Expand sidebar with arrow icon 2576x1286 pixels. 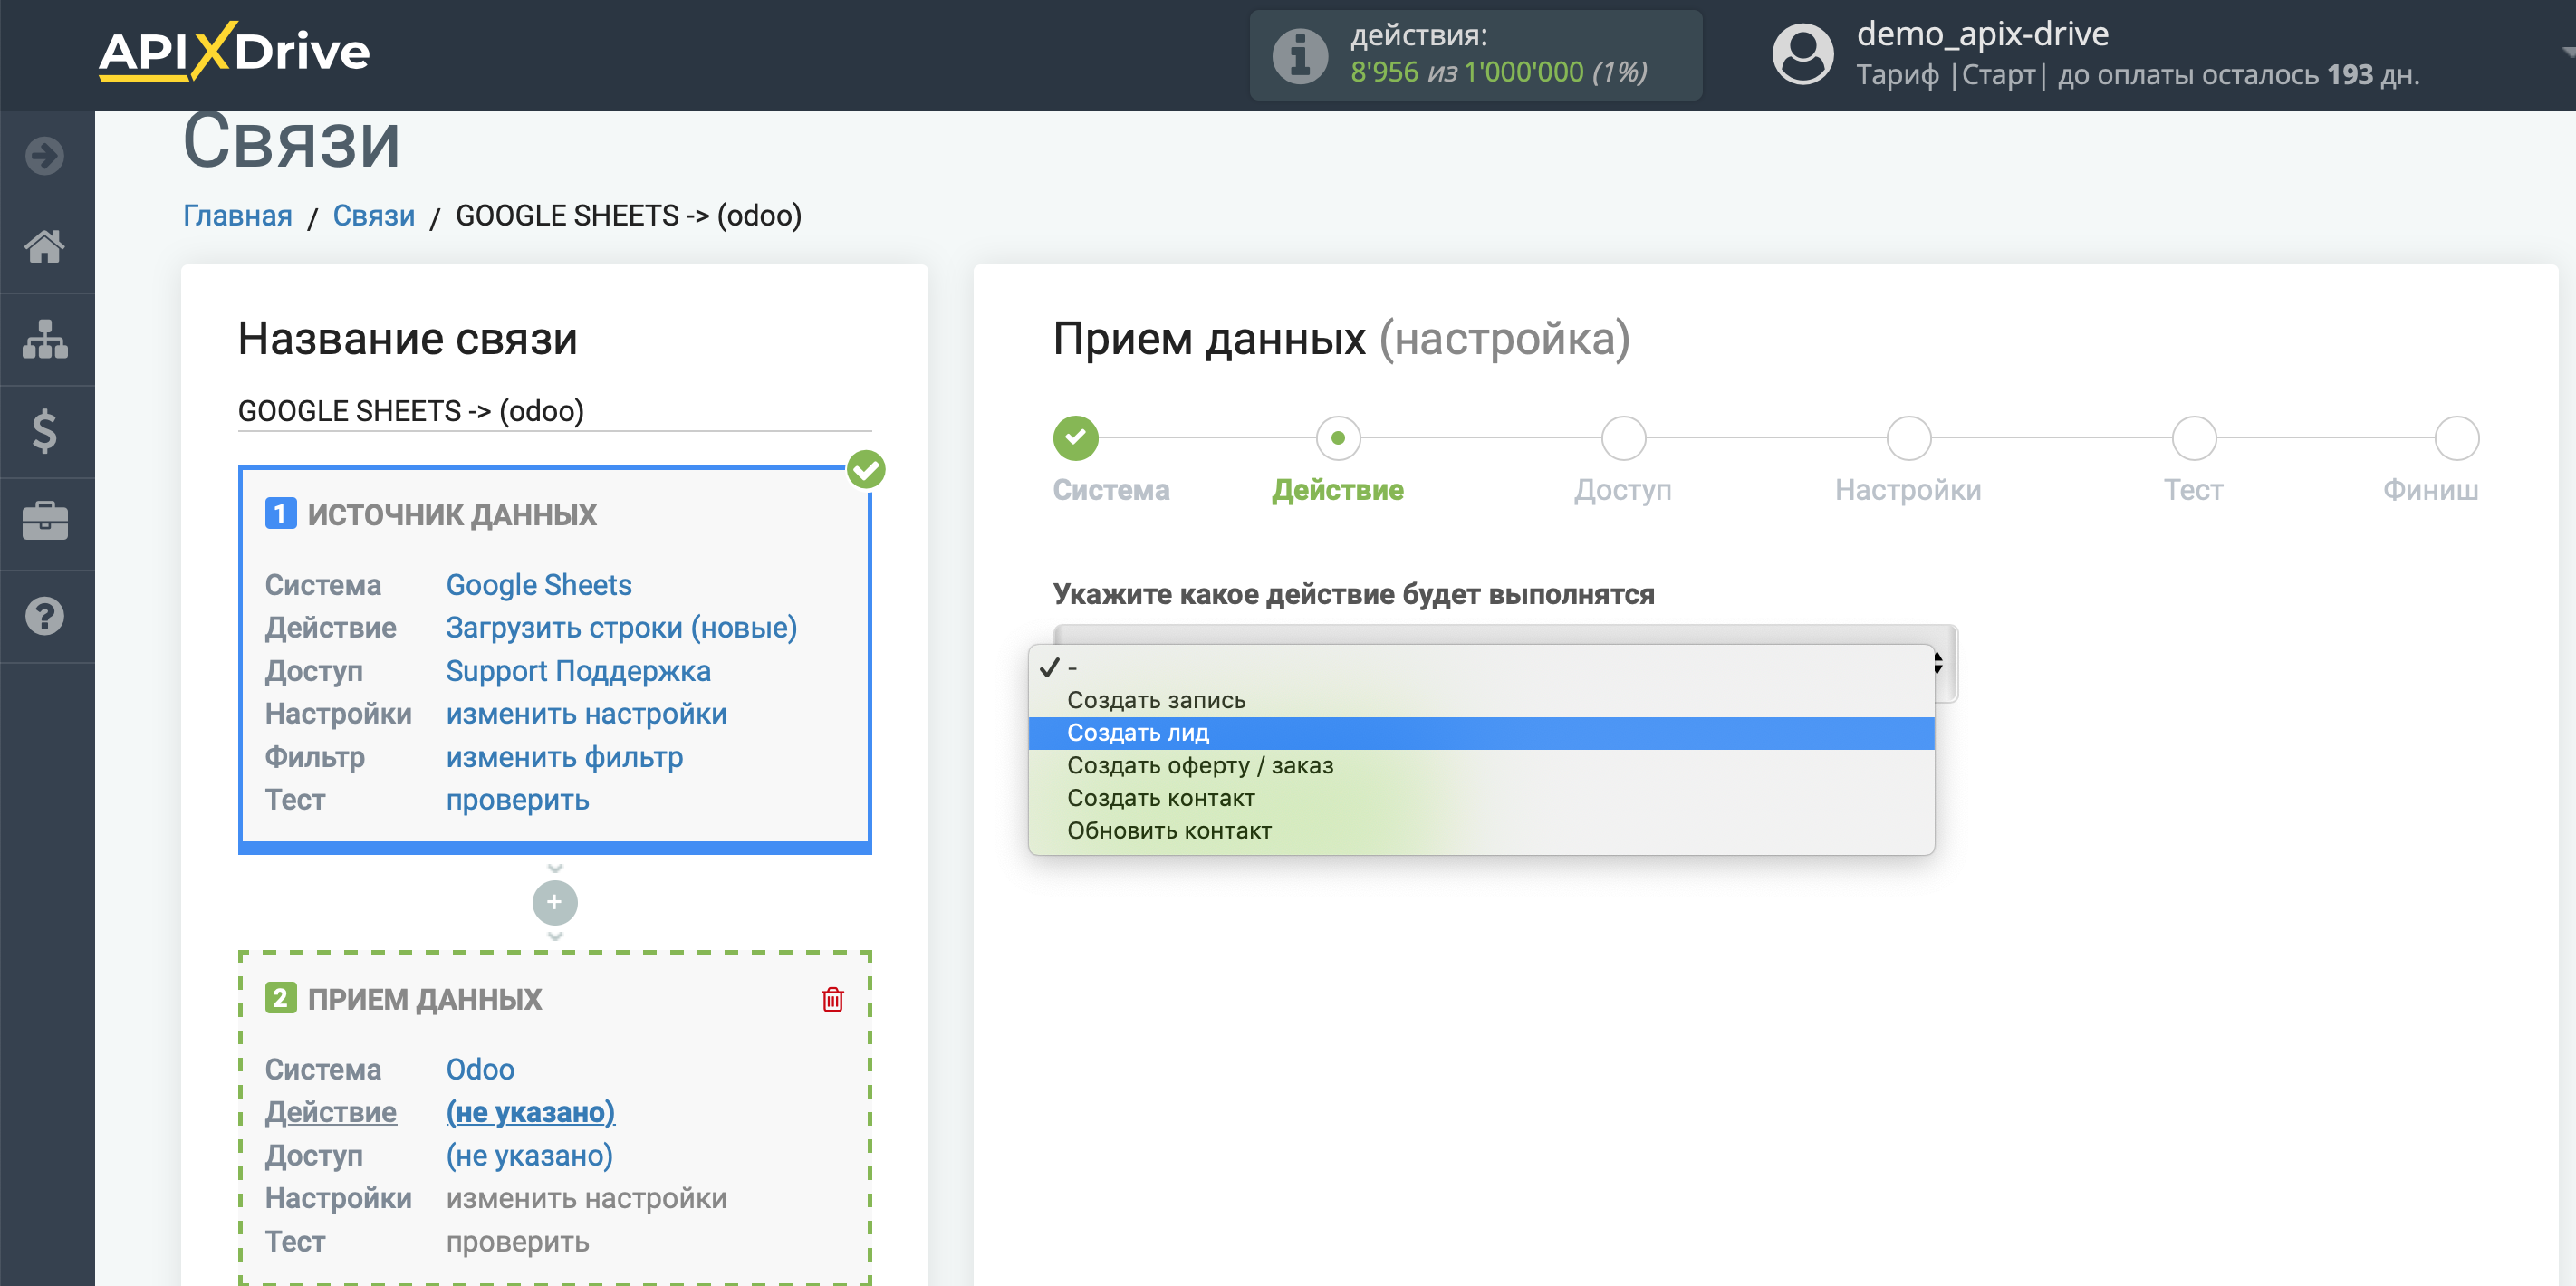pos(45,155)
